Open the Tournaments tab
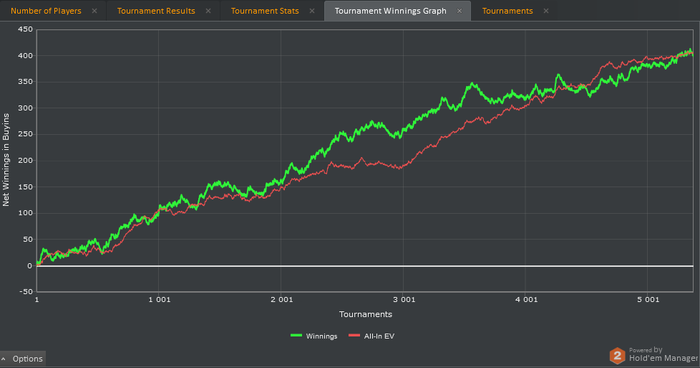The width and height of the screenshot is (700, 368). [508, 11]
